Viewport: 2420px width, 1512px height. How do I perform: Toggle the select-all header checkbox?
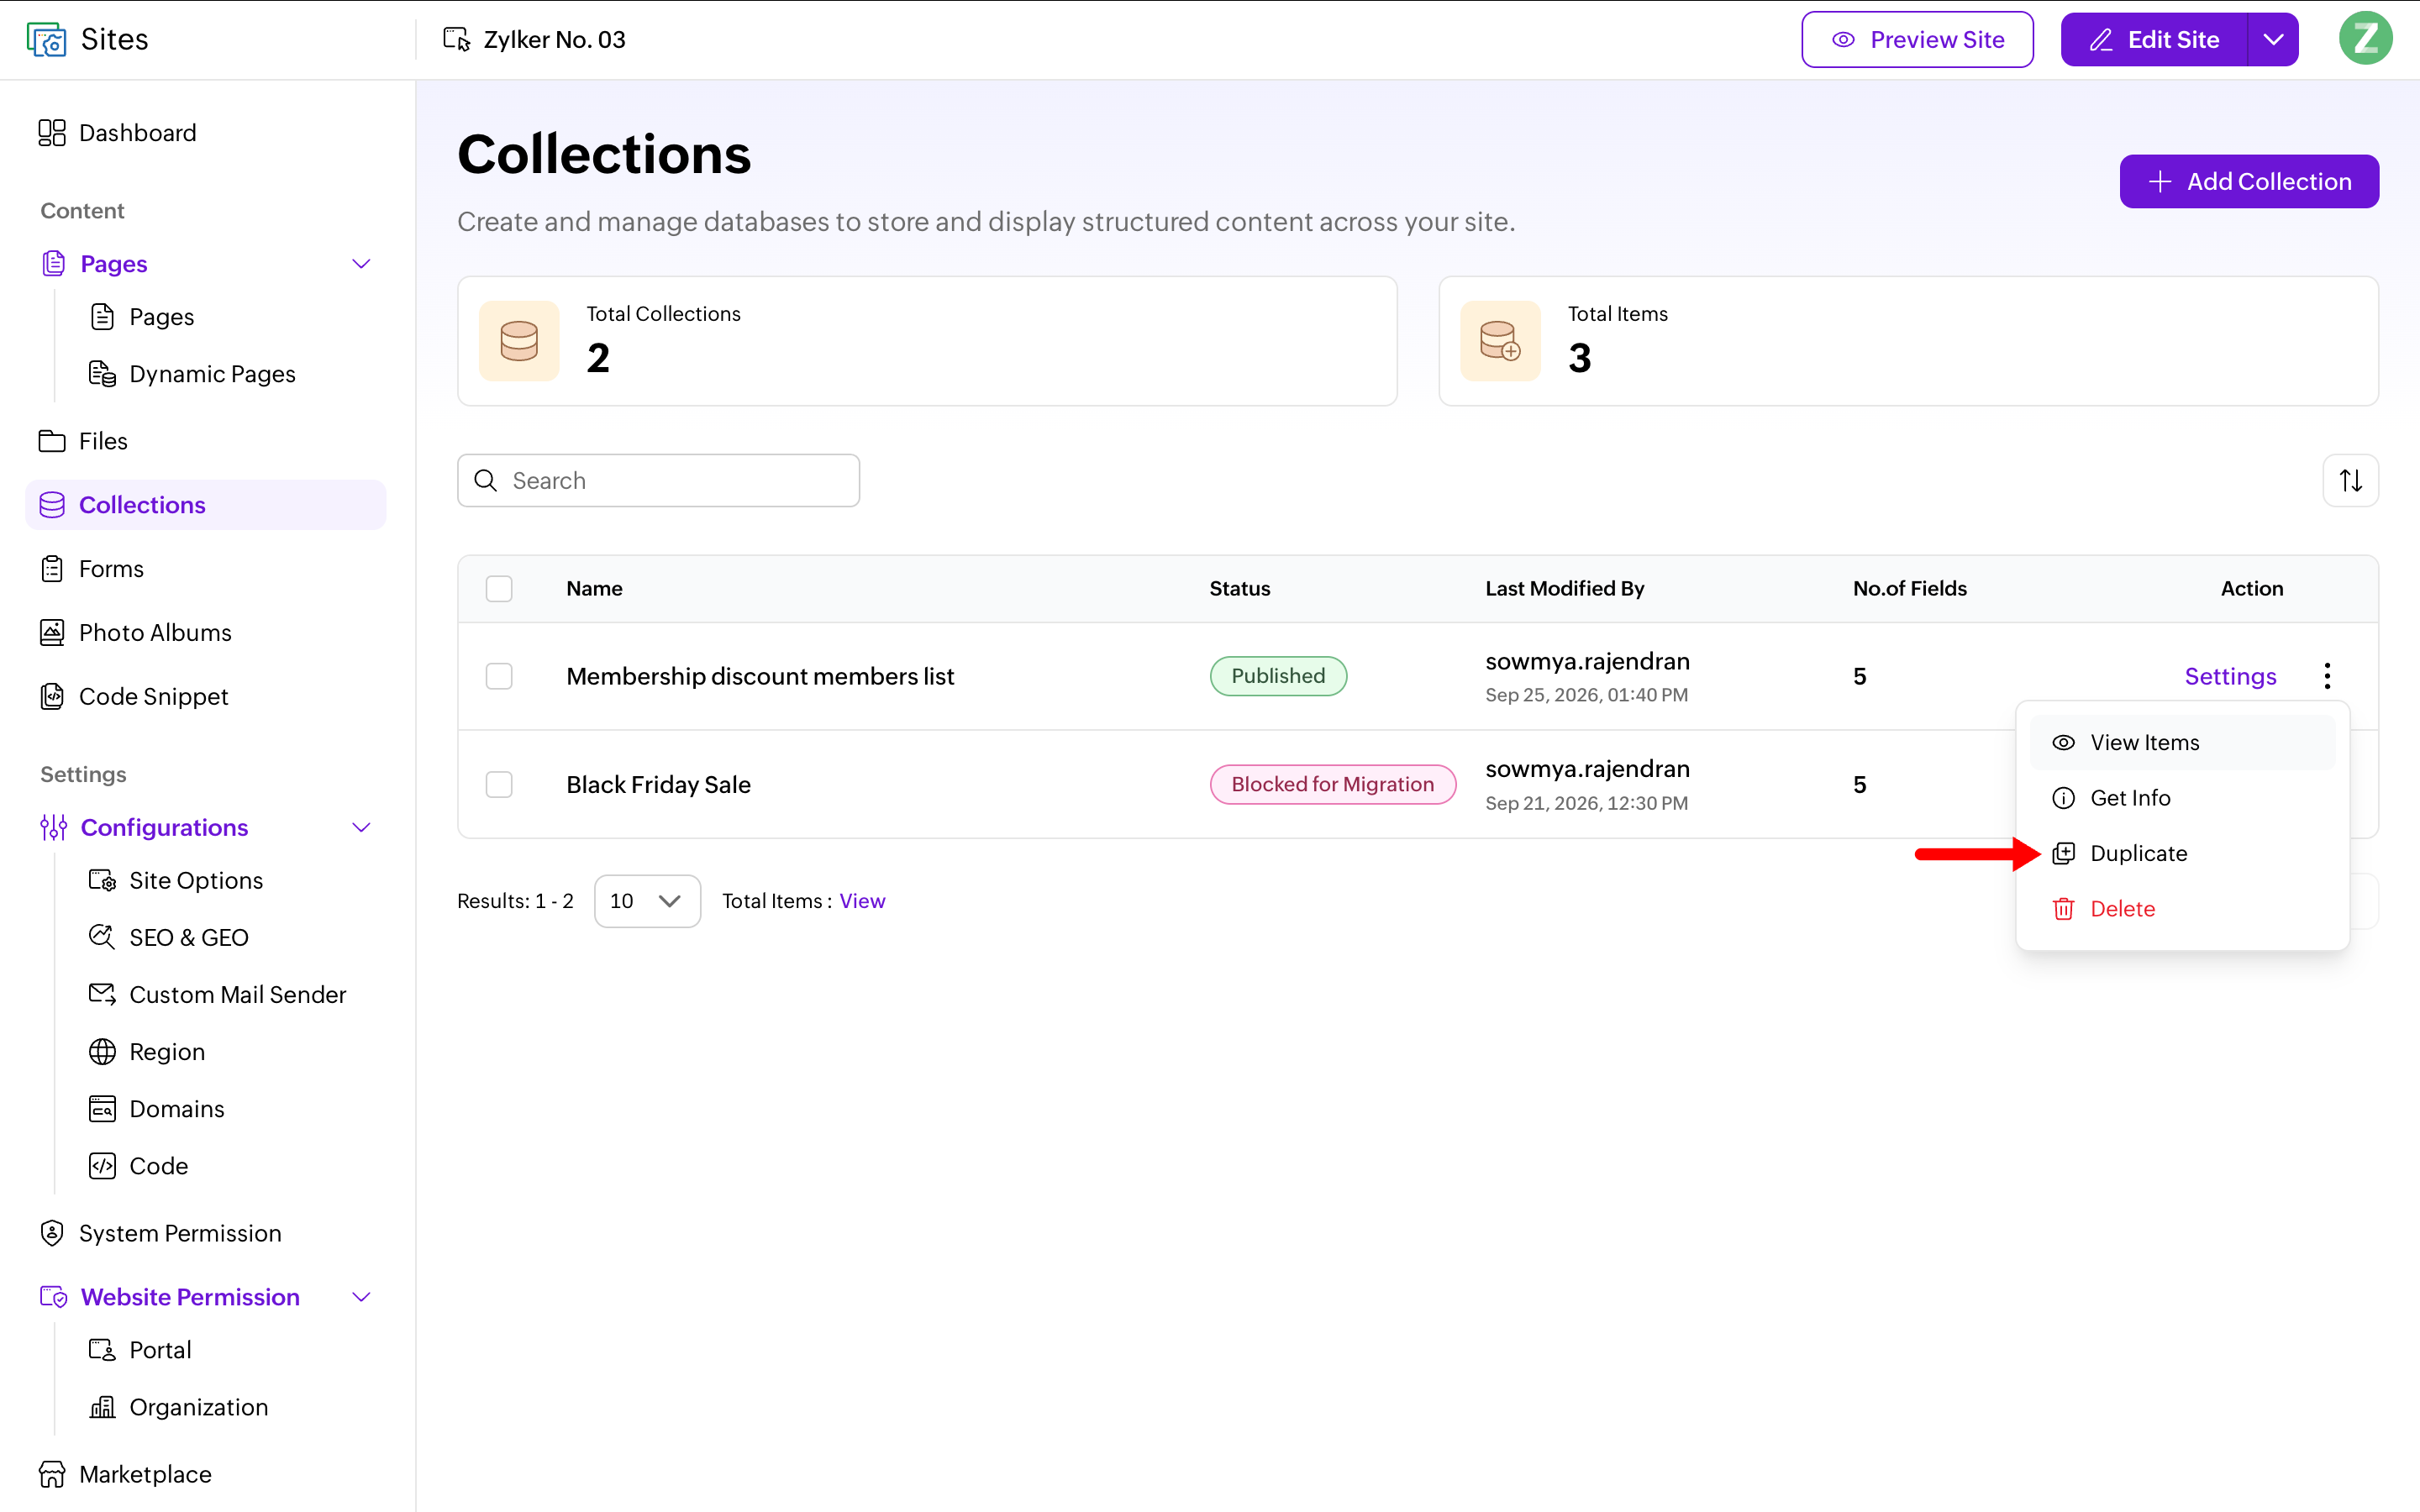pos(499,589)
